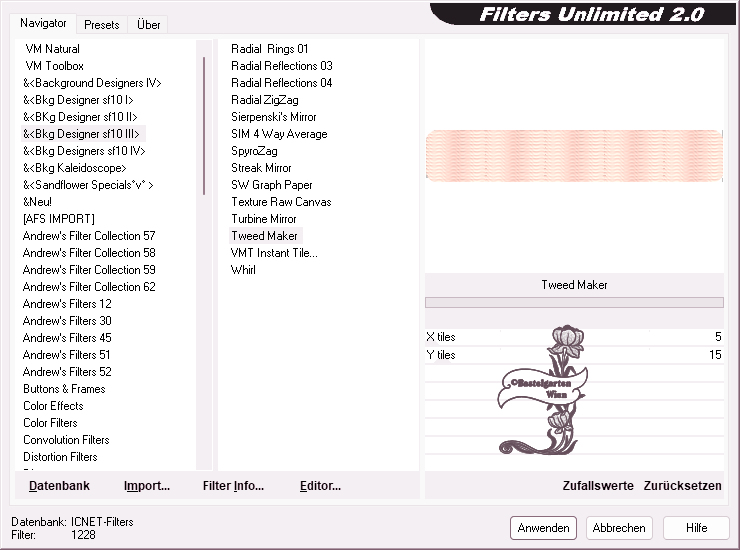Select Color Filters category
This screenshot has height=550, width=740.
tap(50, 423)
